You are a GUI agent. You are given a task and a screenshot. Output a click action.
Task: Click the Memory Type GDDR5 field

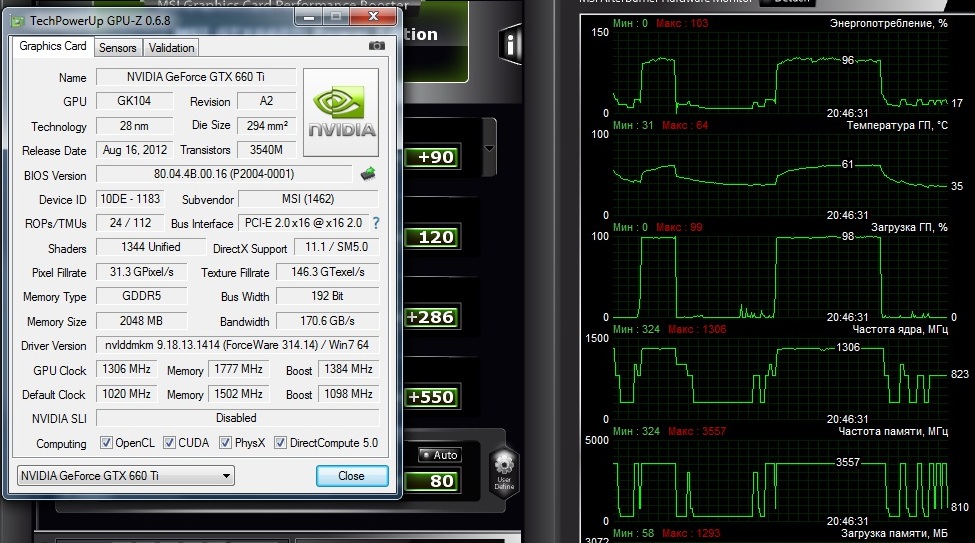tap(141, 297)
